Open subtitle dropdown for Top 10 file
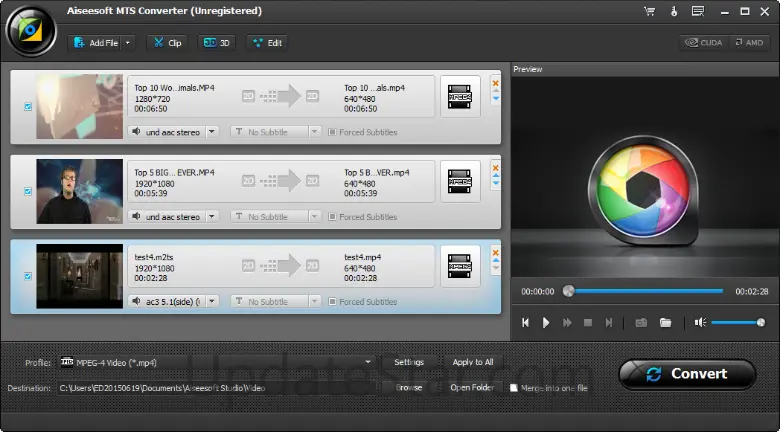This screenshot has height=432, width=780. [x=314, y=132]
